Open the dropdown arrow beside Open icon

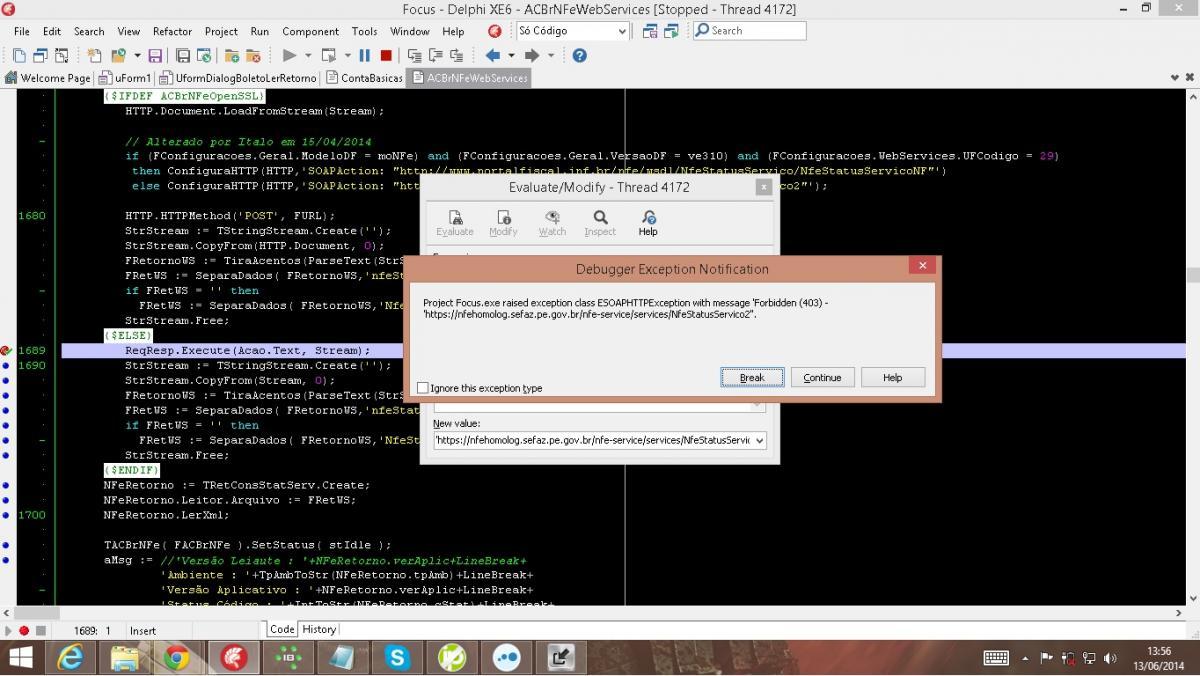point(136,56)
